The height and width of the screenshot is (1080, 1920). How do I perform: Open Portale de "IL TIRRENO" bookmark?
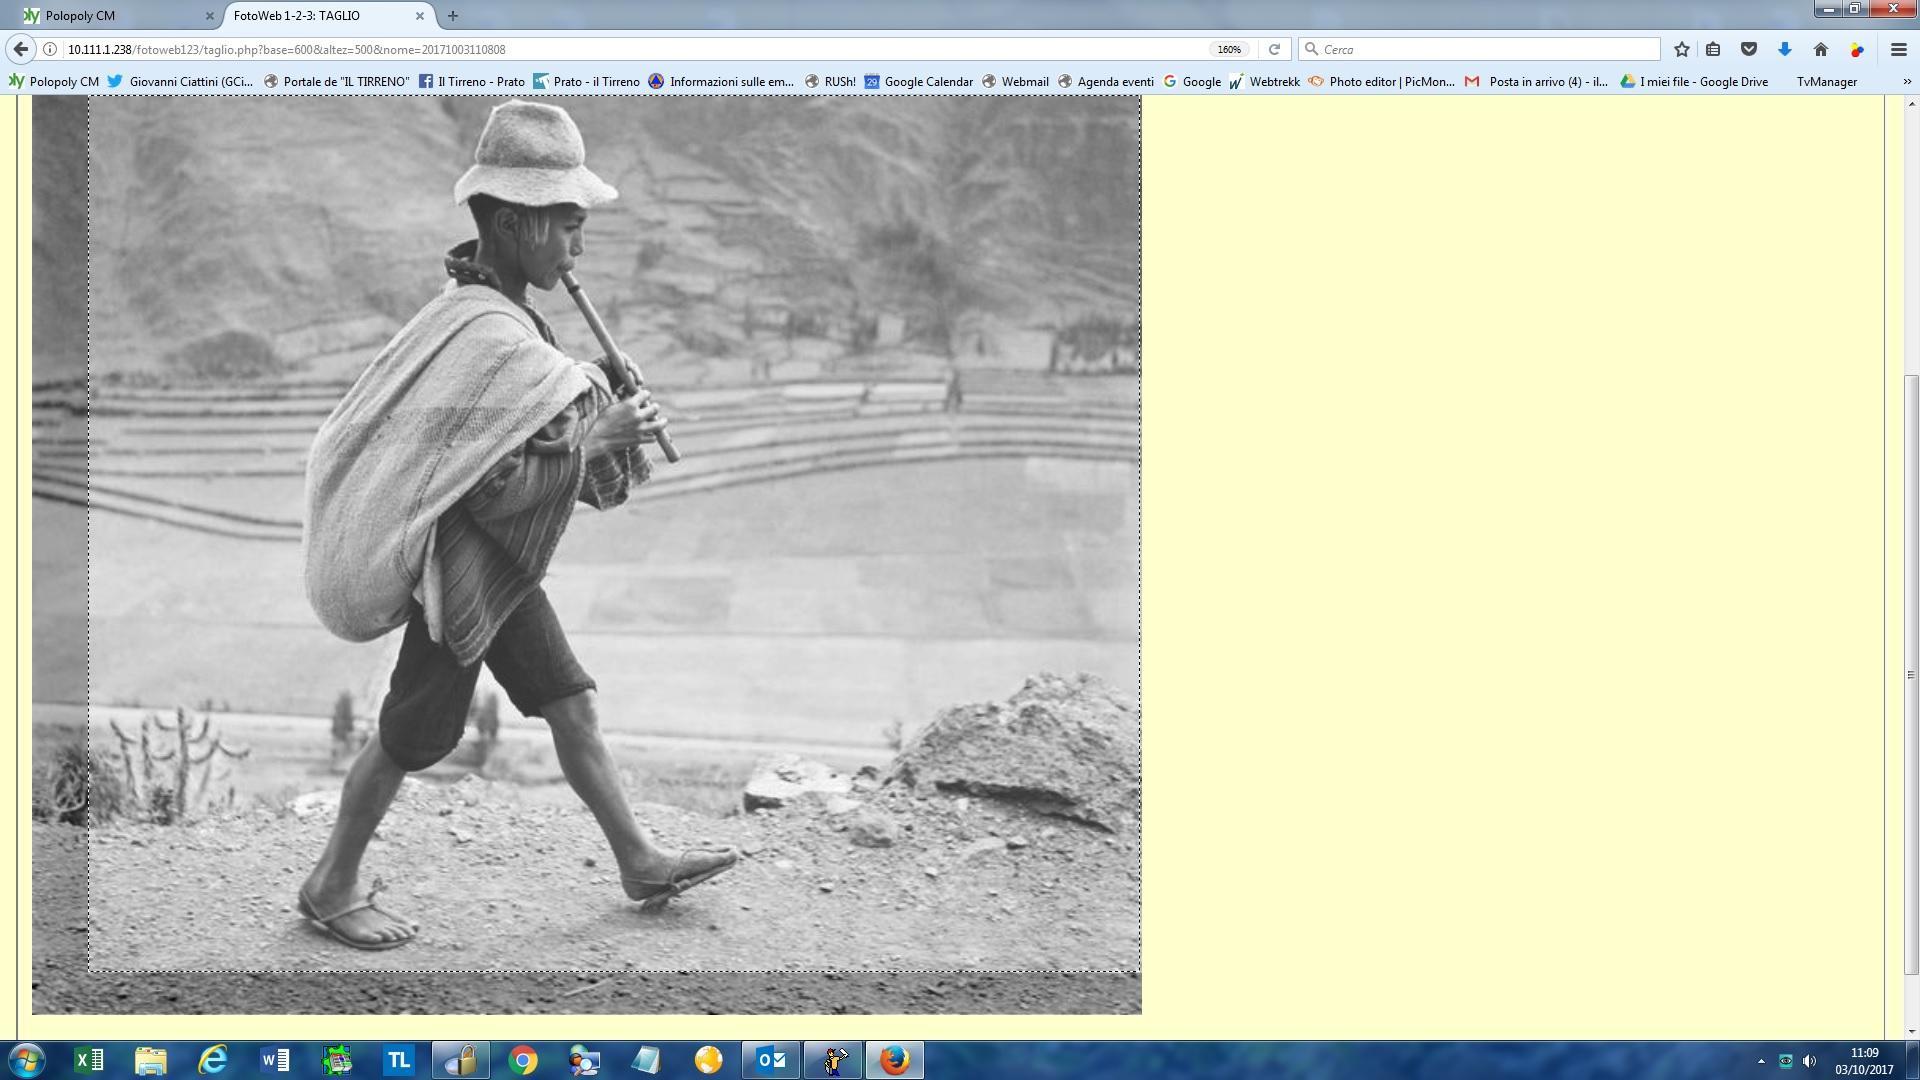(336, 82)
